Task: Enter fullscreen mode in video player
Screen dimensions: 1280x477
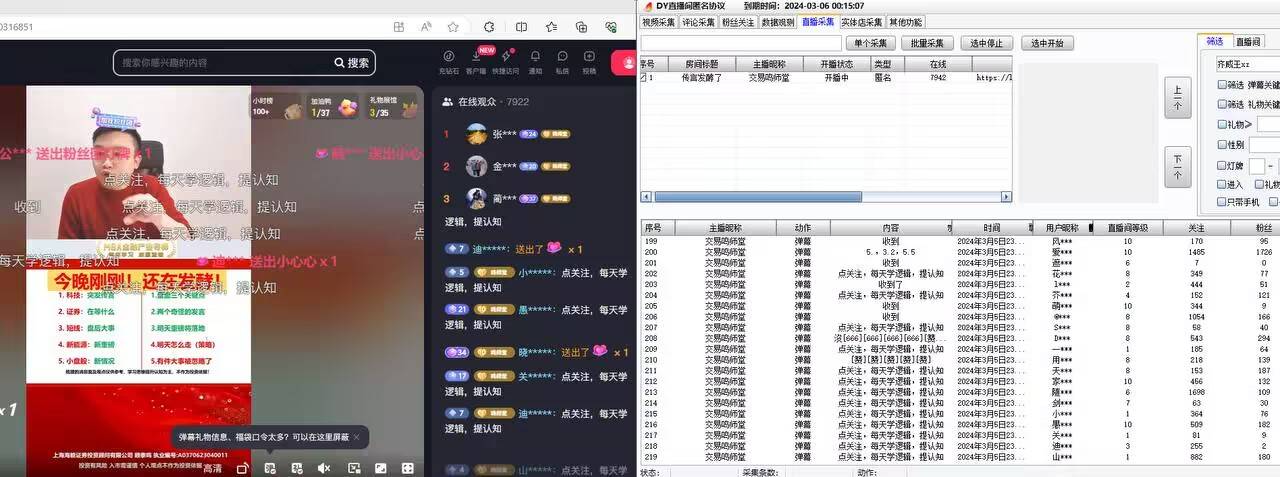Action: click(407, 468)
